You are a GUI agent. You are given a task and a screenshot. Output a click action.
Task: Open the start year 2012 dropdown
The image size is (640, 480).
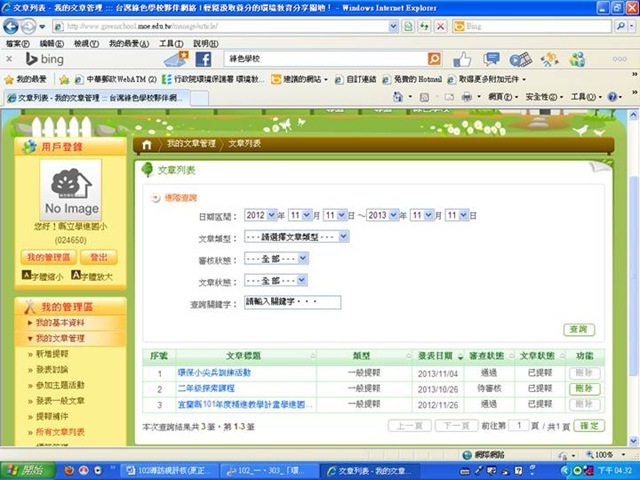[260, 215]
